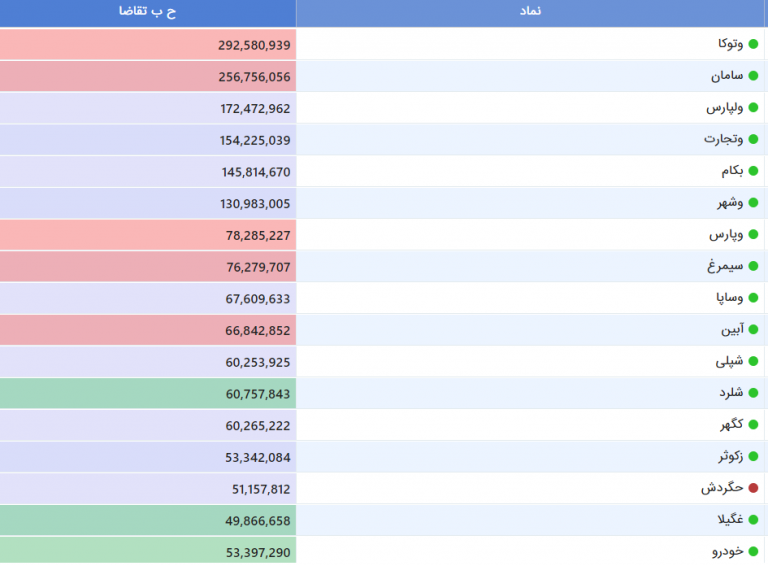Click the value 76,279,707
Screen dimensions: 768x566
click(x=258, y=267)
